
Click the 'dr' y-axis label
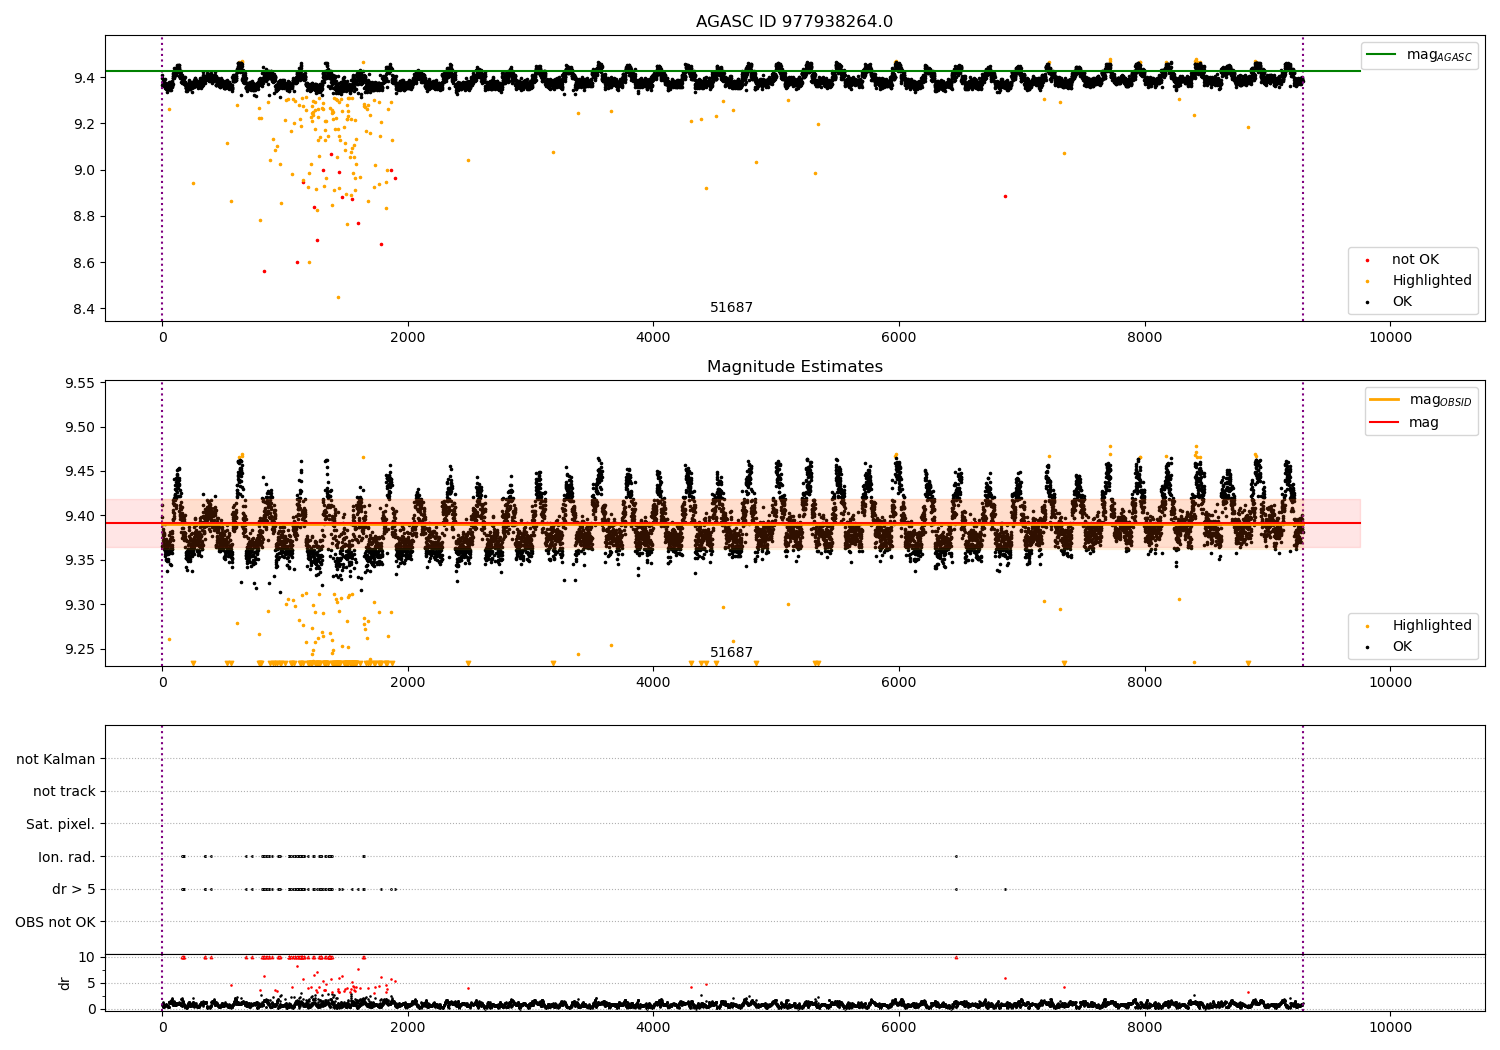pos(65,983)
